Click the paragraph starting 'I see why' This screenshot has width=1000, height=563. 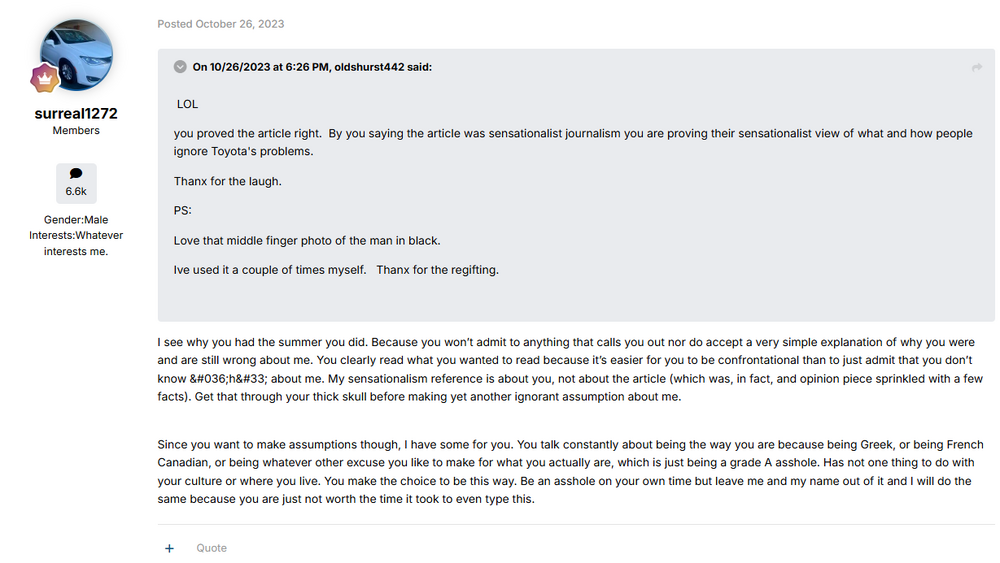tap(565, 370)
